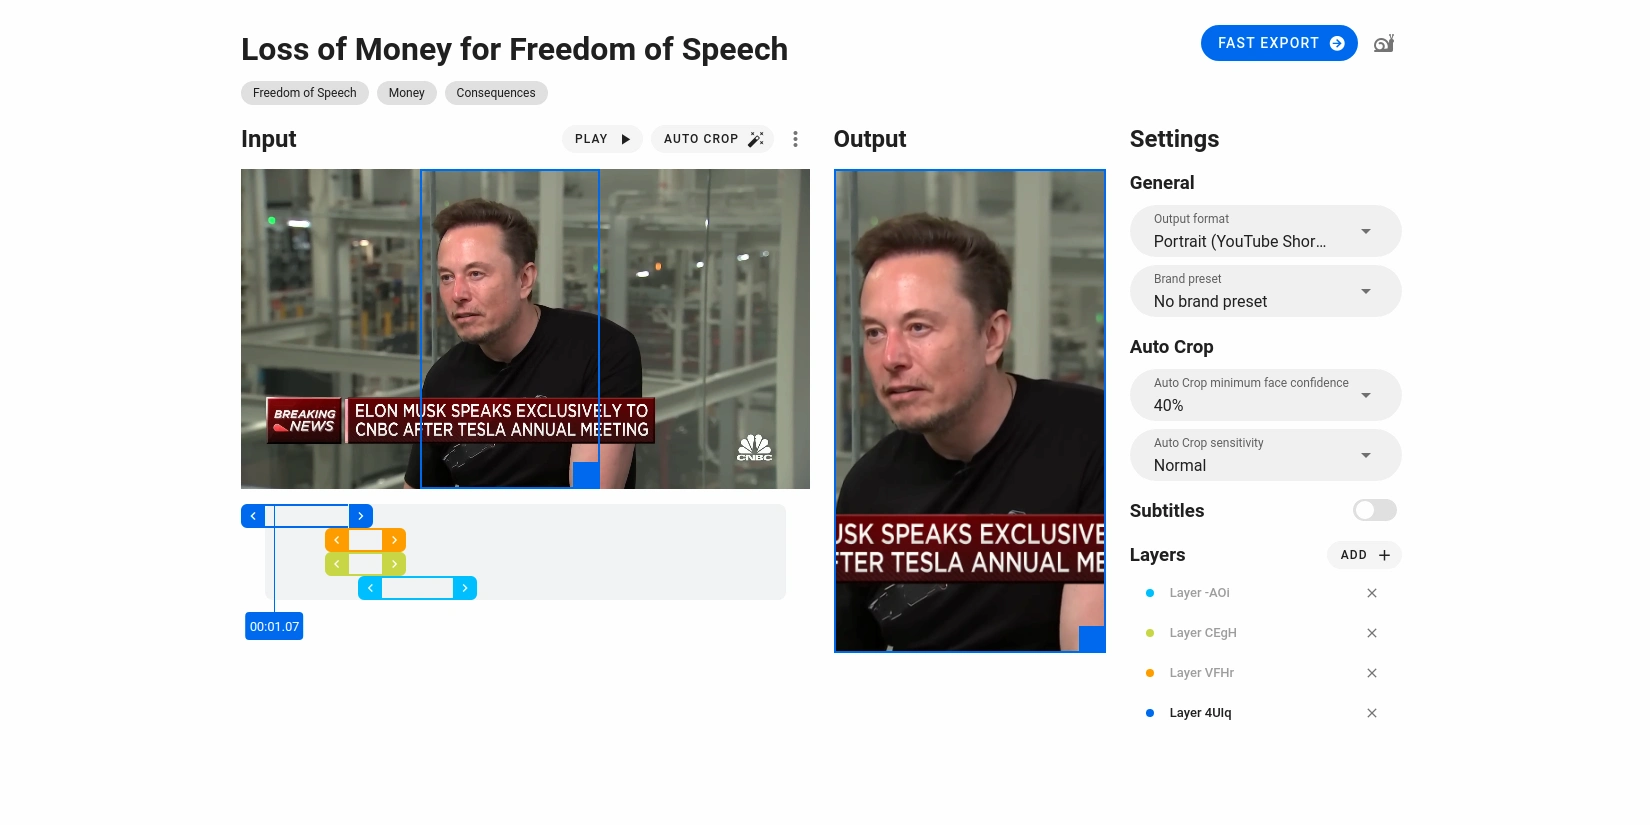The height and width of the screenshot is (825, 1650).
Task: Click the 00:01.07 playhead time marker
Action: (274, 627)
